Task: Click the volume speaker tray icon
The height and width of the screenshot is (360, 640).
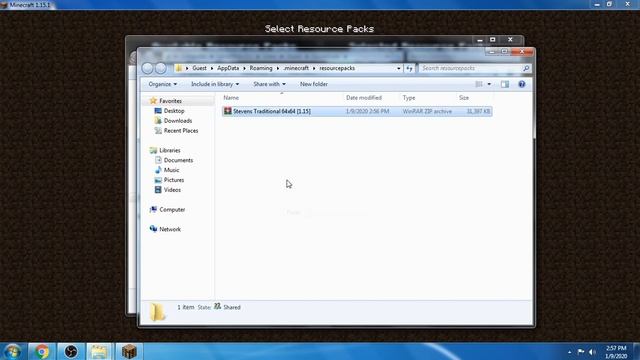Action: [x=592, y=352]
